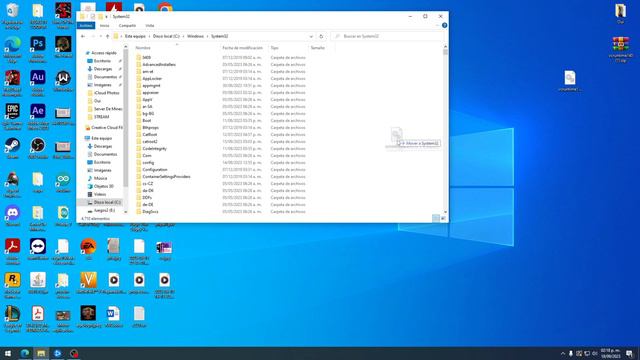Open the Inicio ribbon tab
640x360 pixels.
click(104, 25)
